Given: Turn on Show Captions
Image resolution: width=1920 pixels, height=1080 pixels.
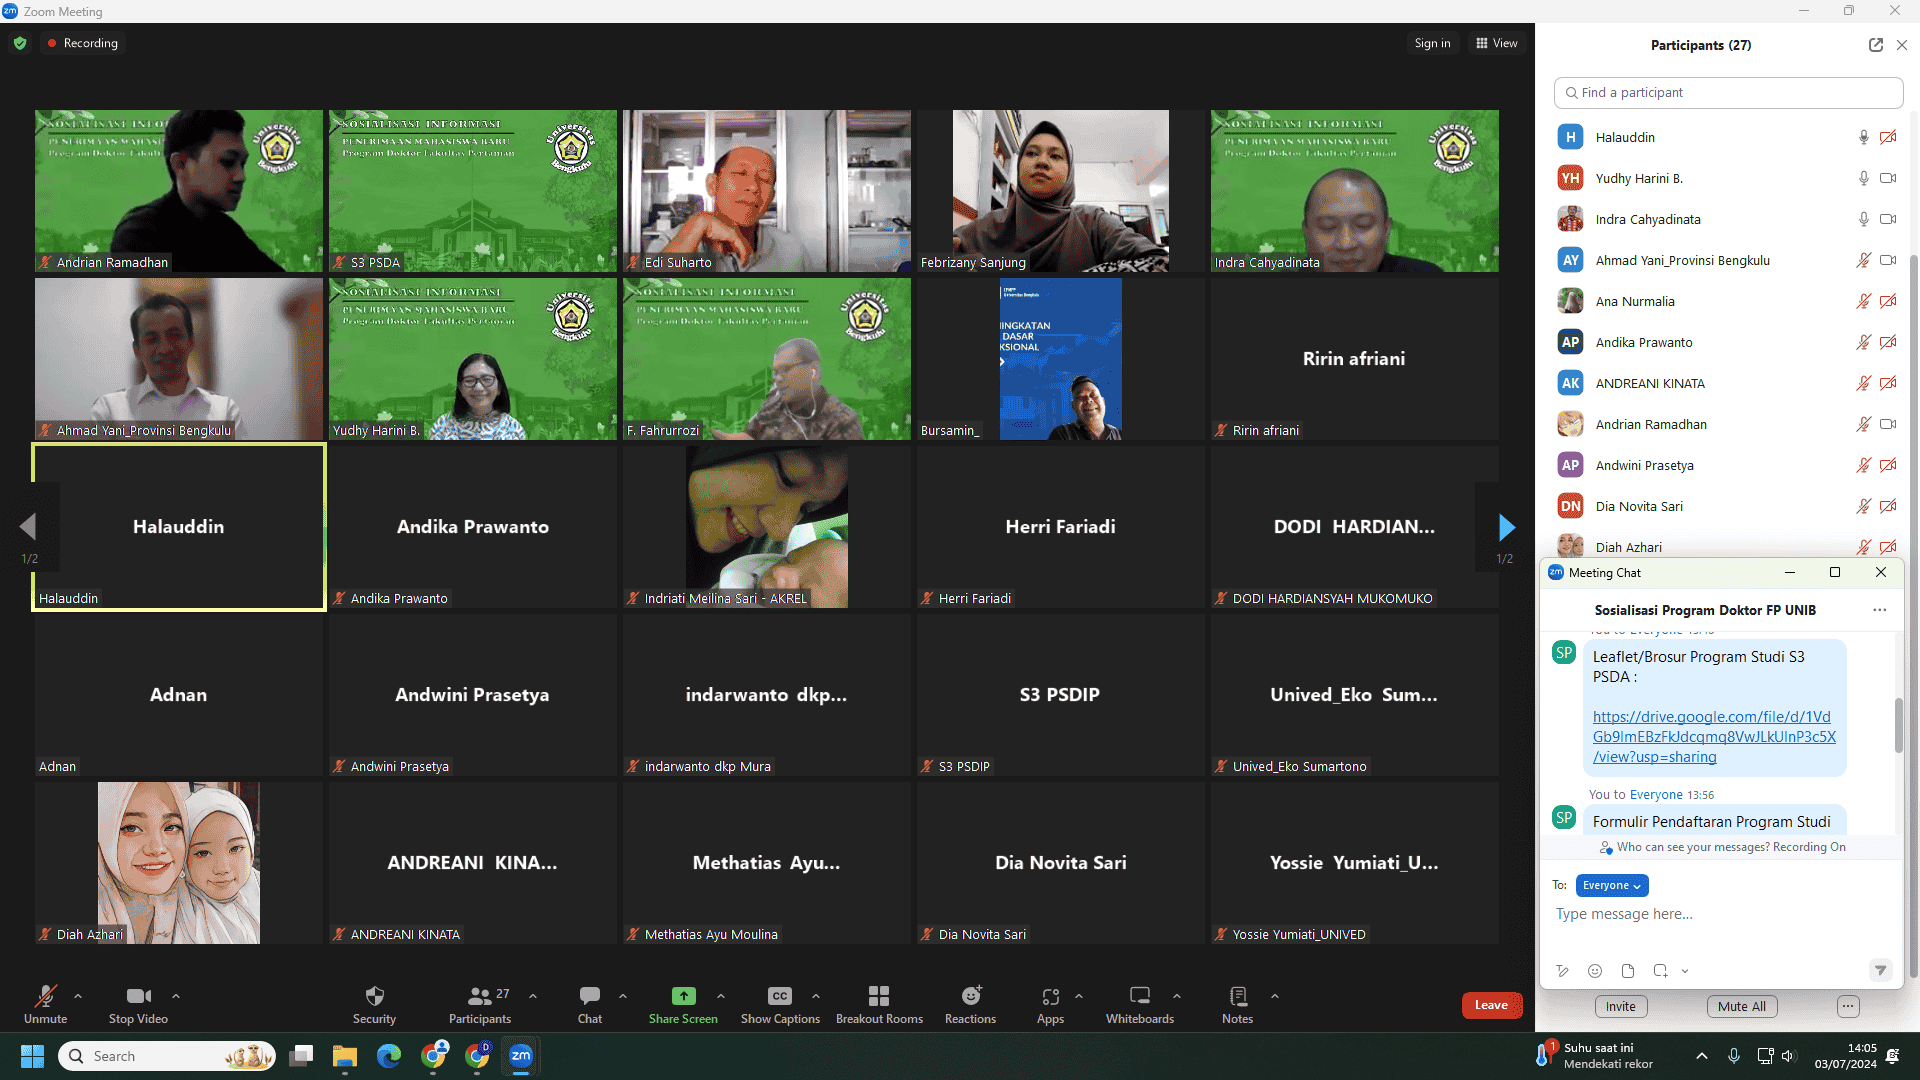Looking at the screenshot, I should 780,1004.
